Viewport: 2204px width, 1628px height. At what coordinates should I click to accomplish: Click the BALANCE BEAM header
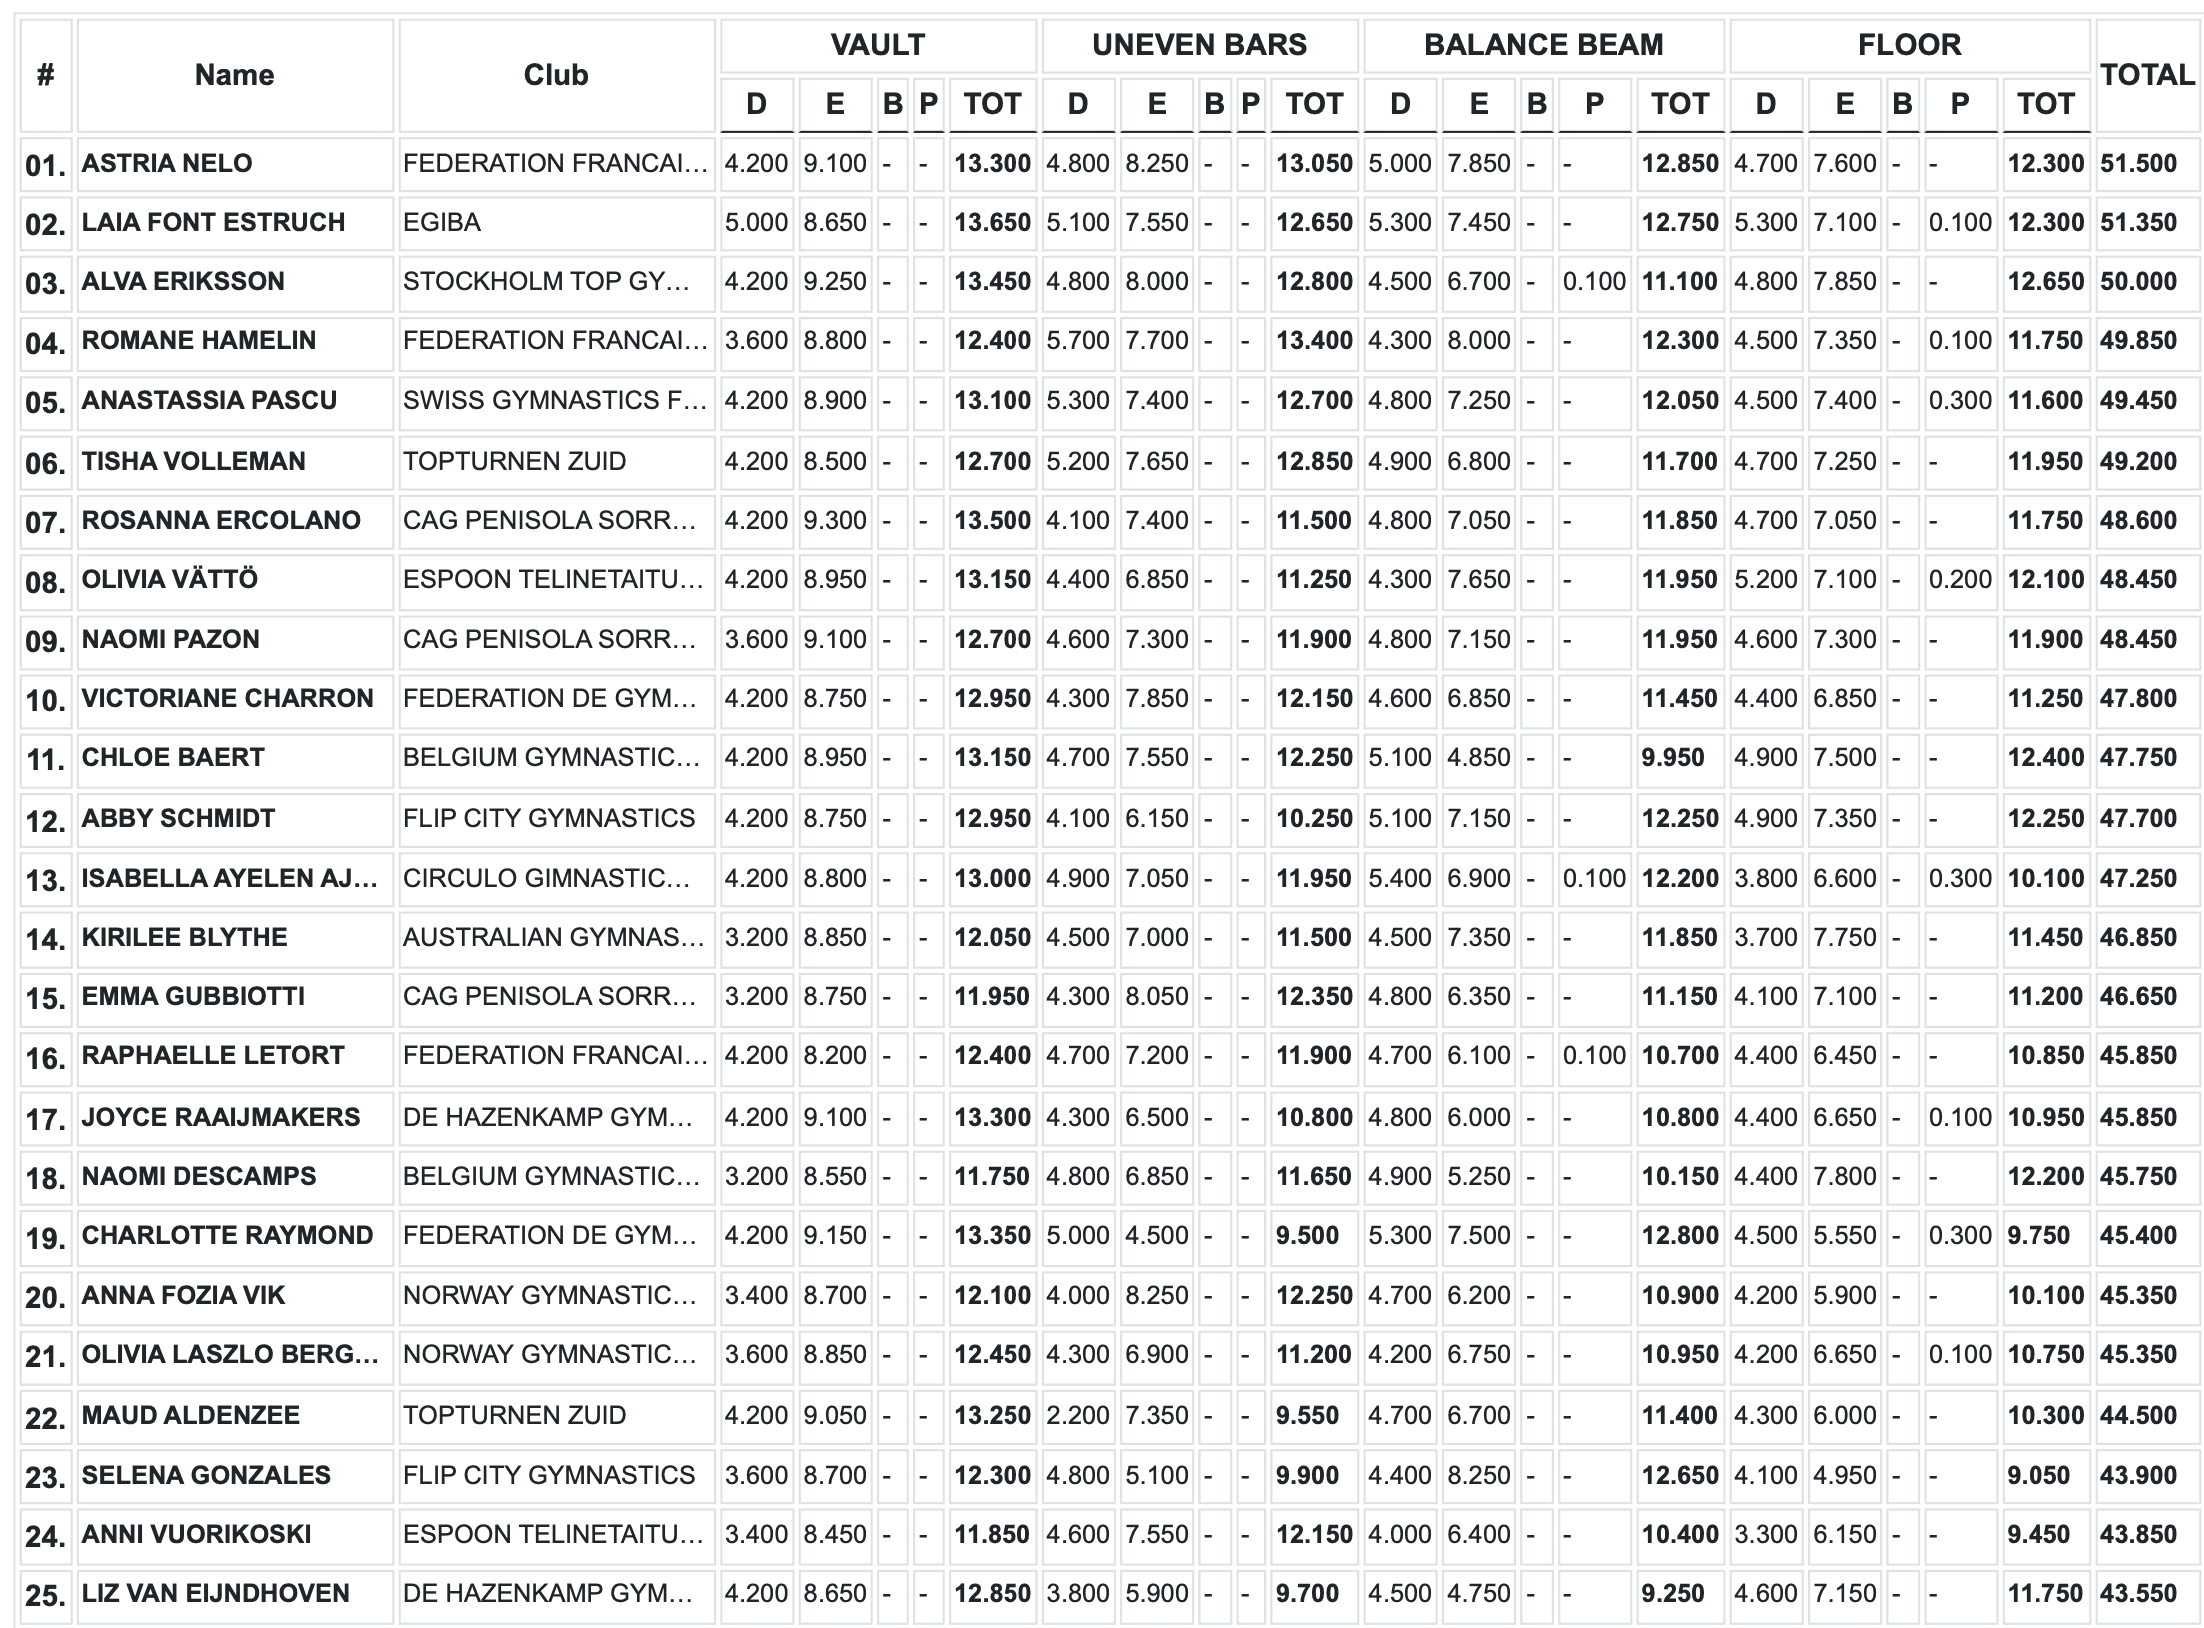[x=1543, y=45]
